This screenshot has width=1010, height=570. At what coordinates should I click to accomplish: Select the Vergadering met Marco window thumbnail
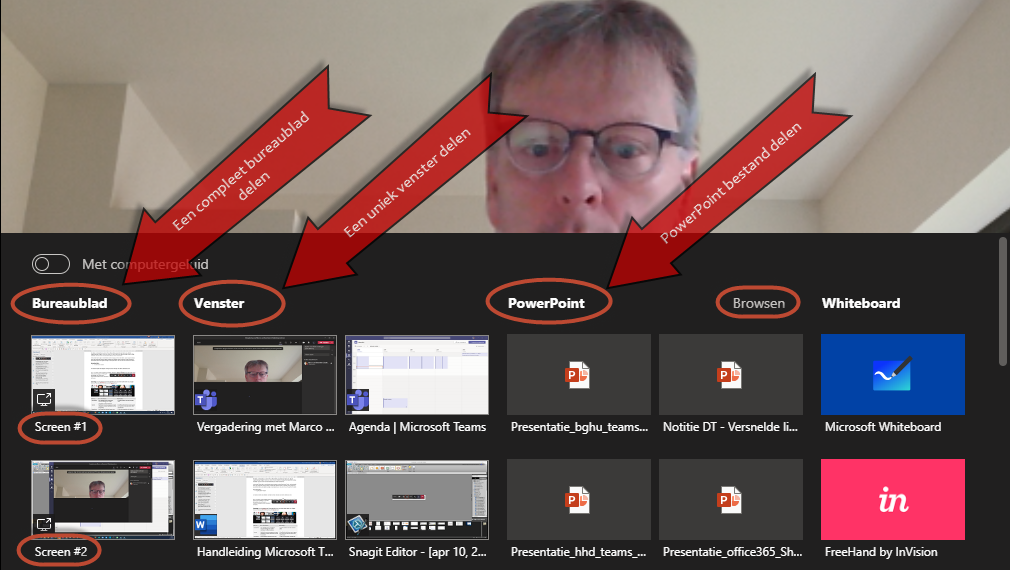point(264,374)
